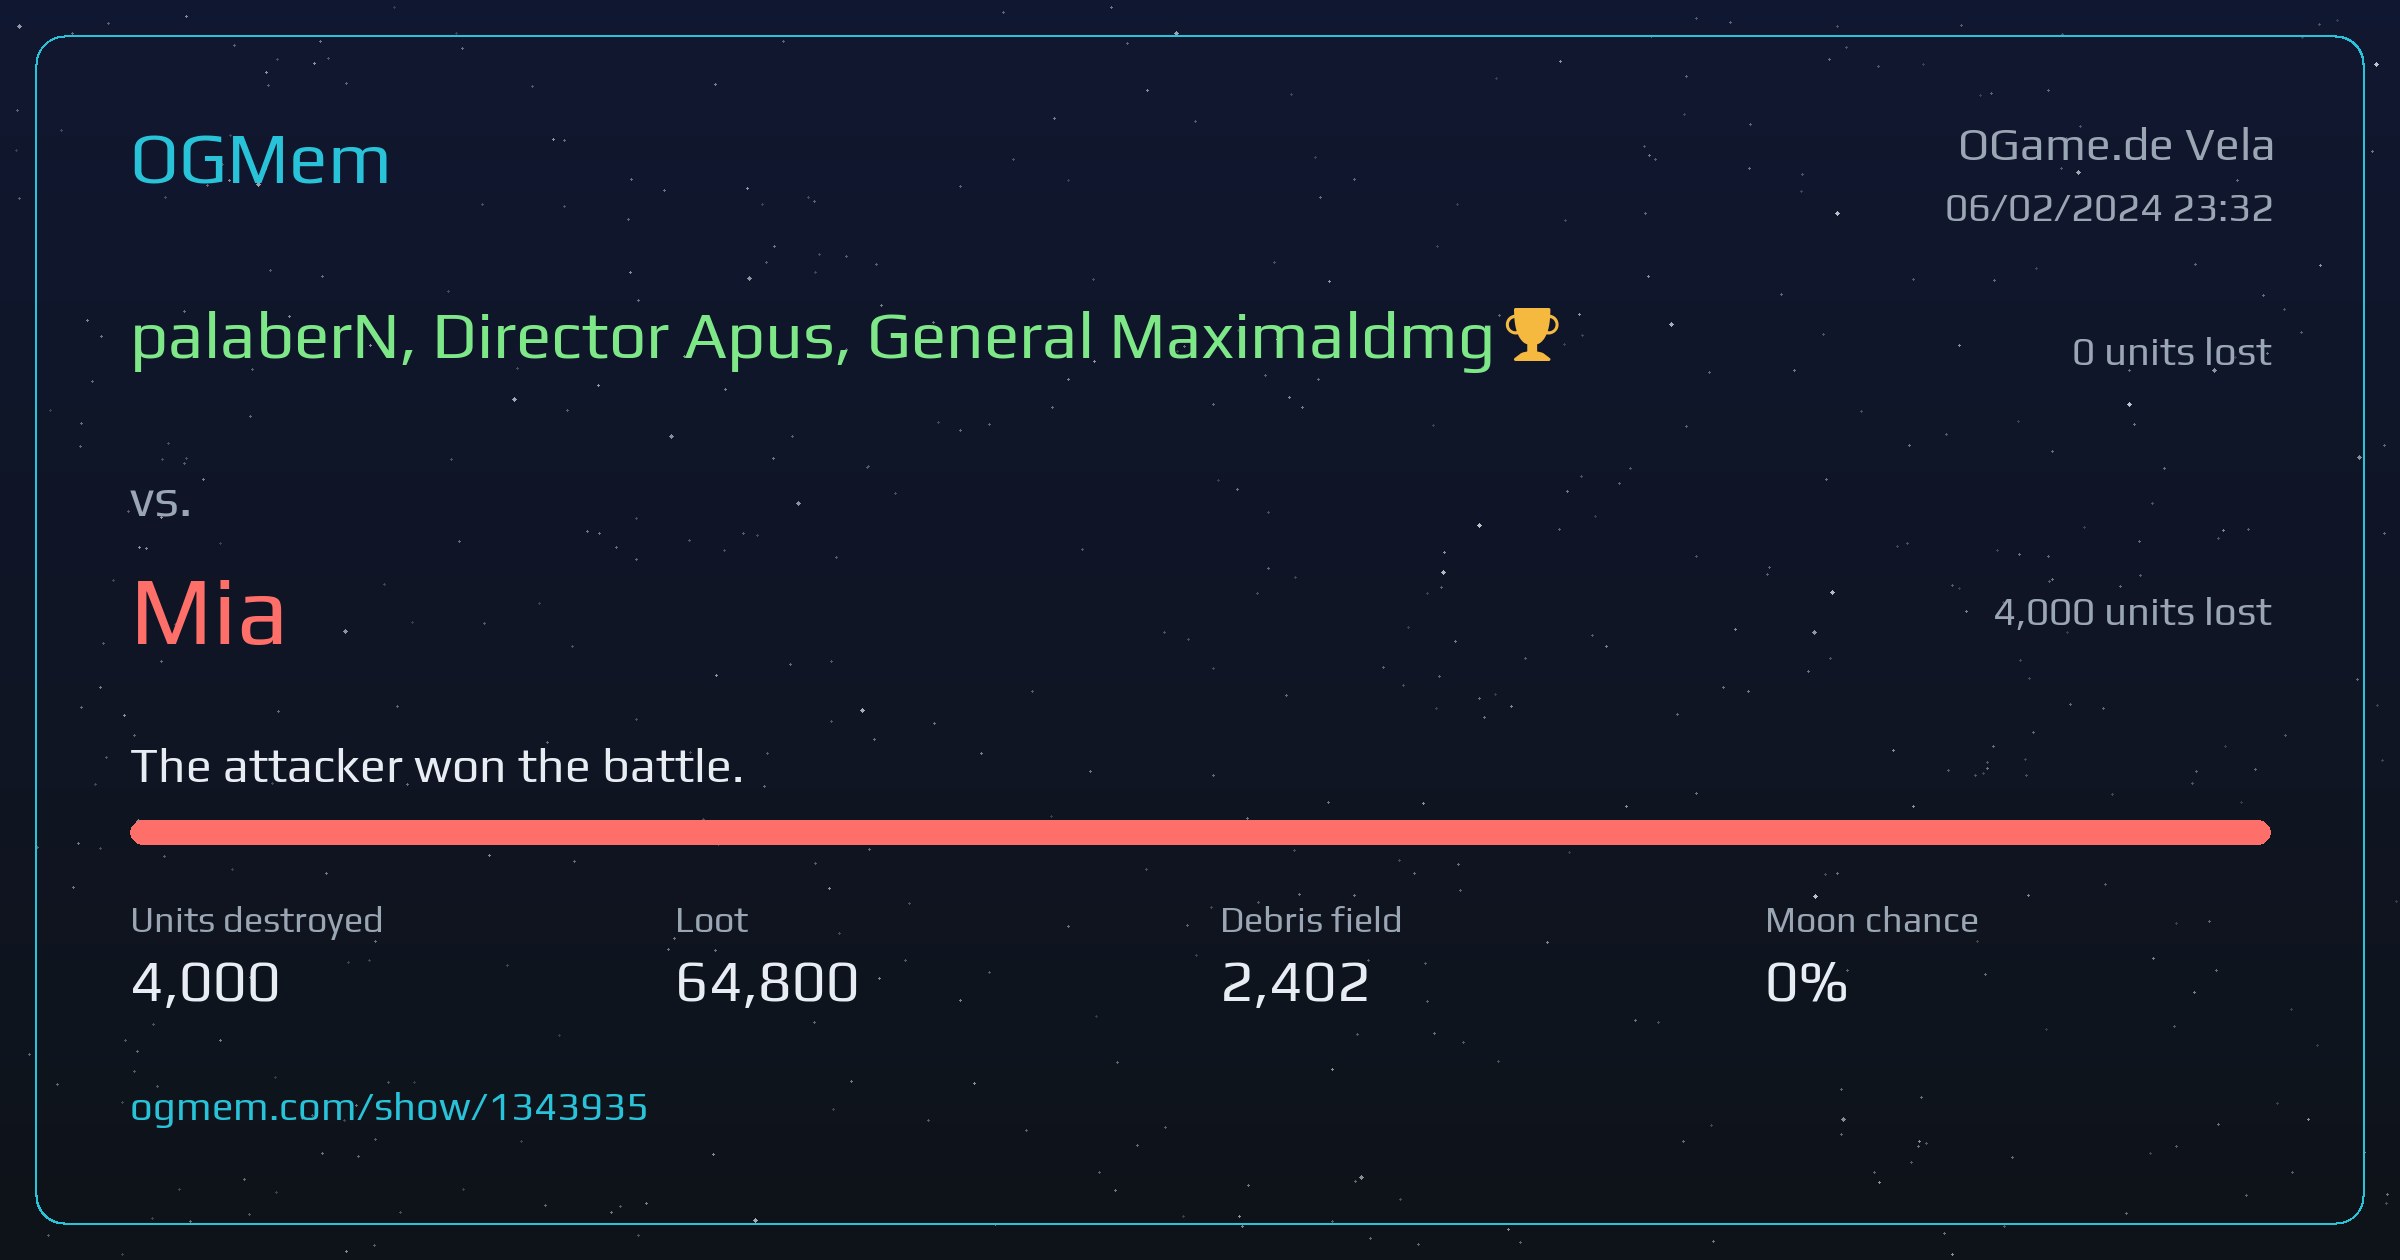Click the Debris field value 2,402
Viewport: 2400px width, 1260px height.
click(1295, 982)
